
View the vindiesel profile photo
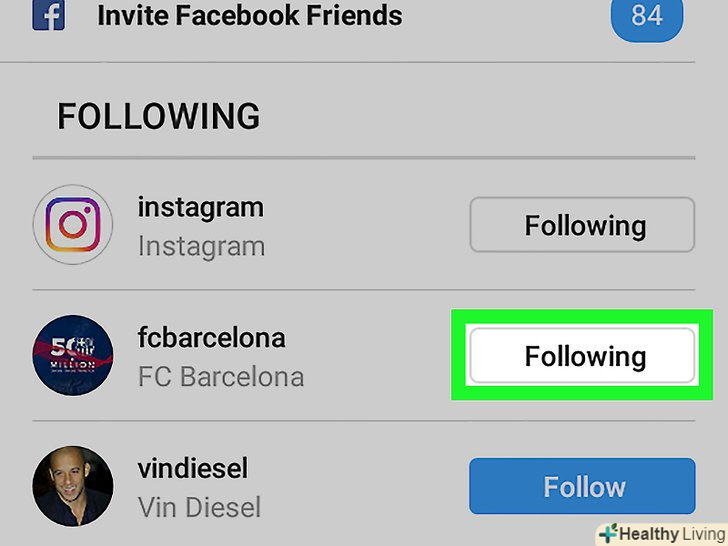click(72, 486)
